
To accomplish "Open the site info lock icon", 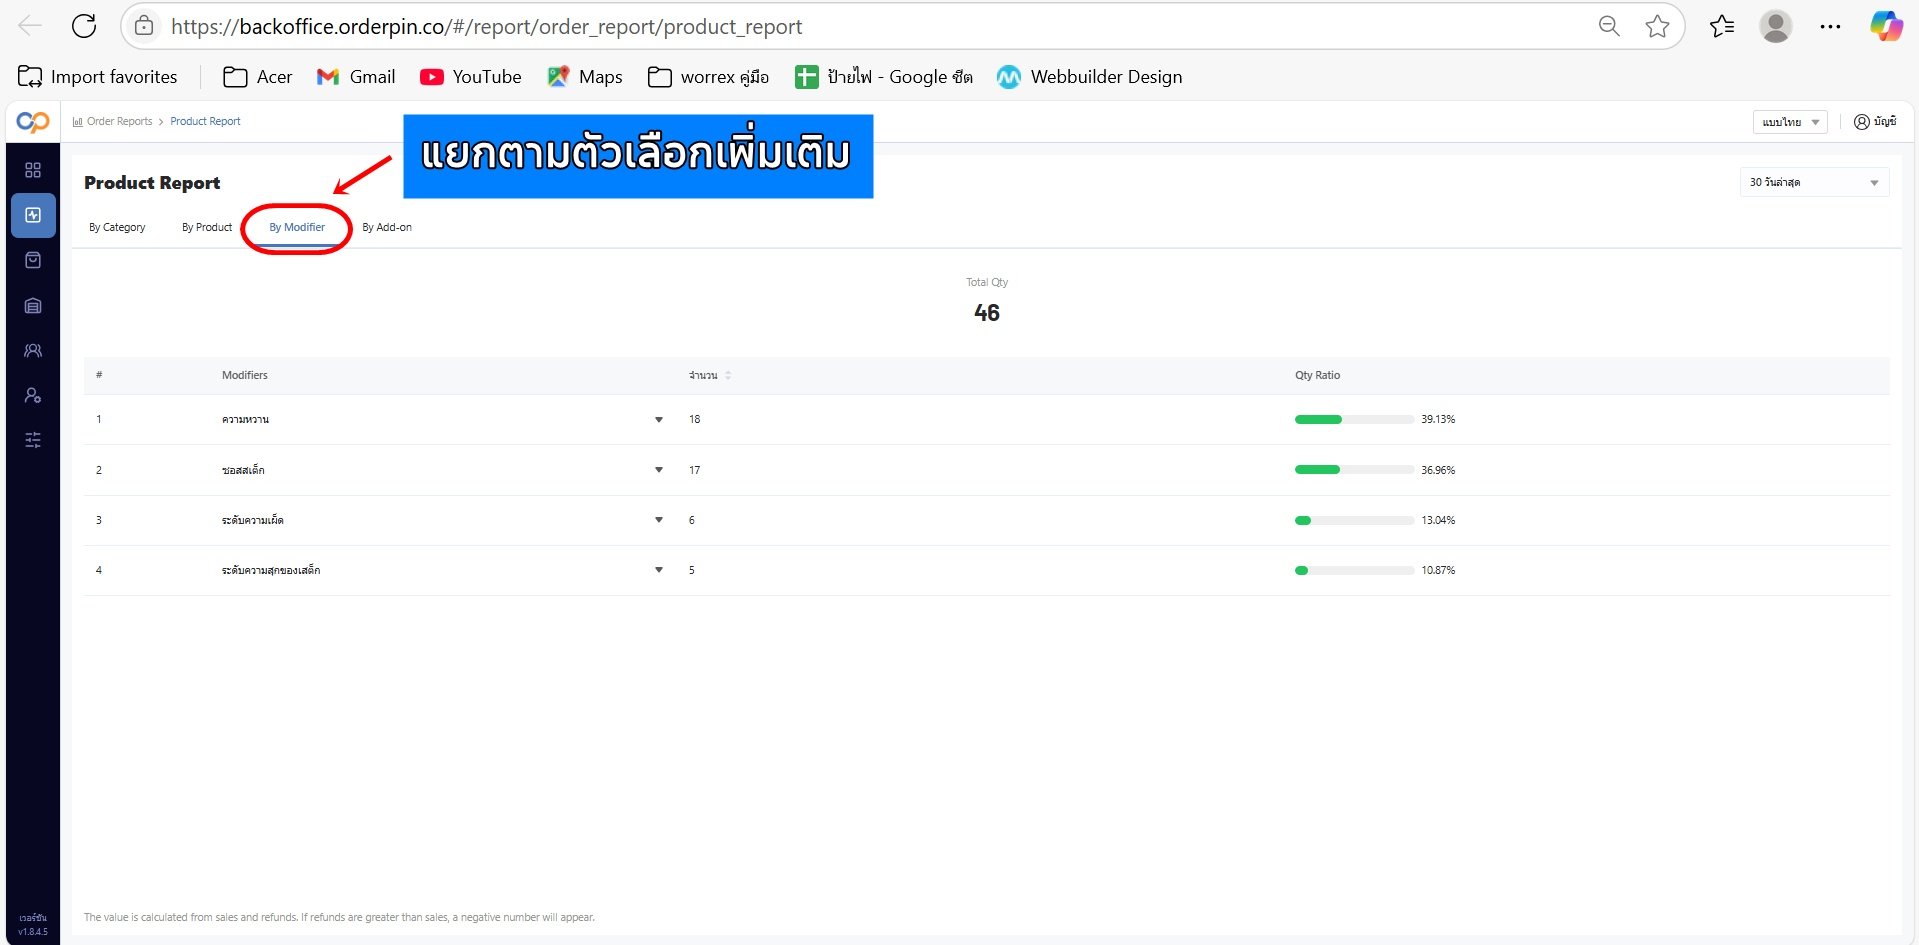I will (x=144, y=26).
